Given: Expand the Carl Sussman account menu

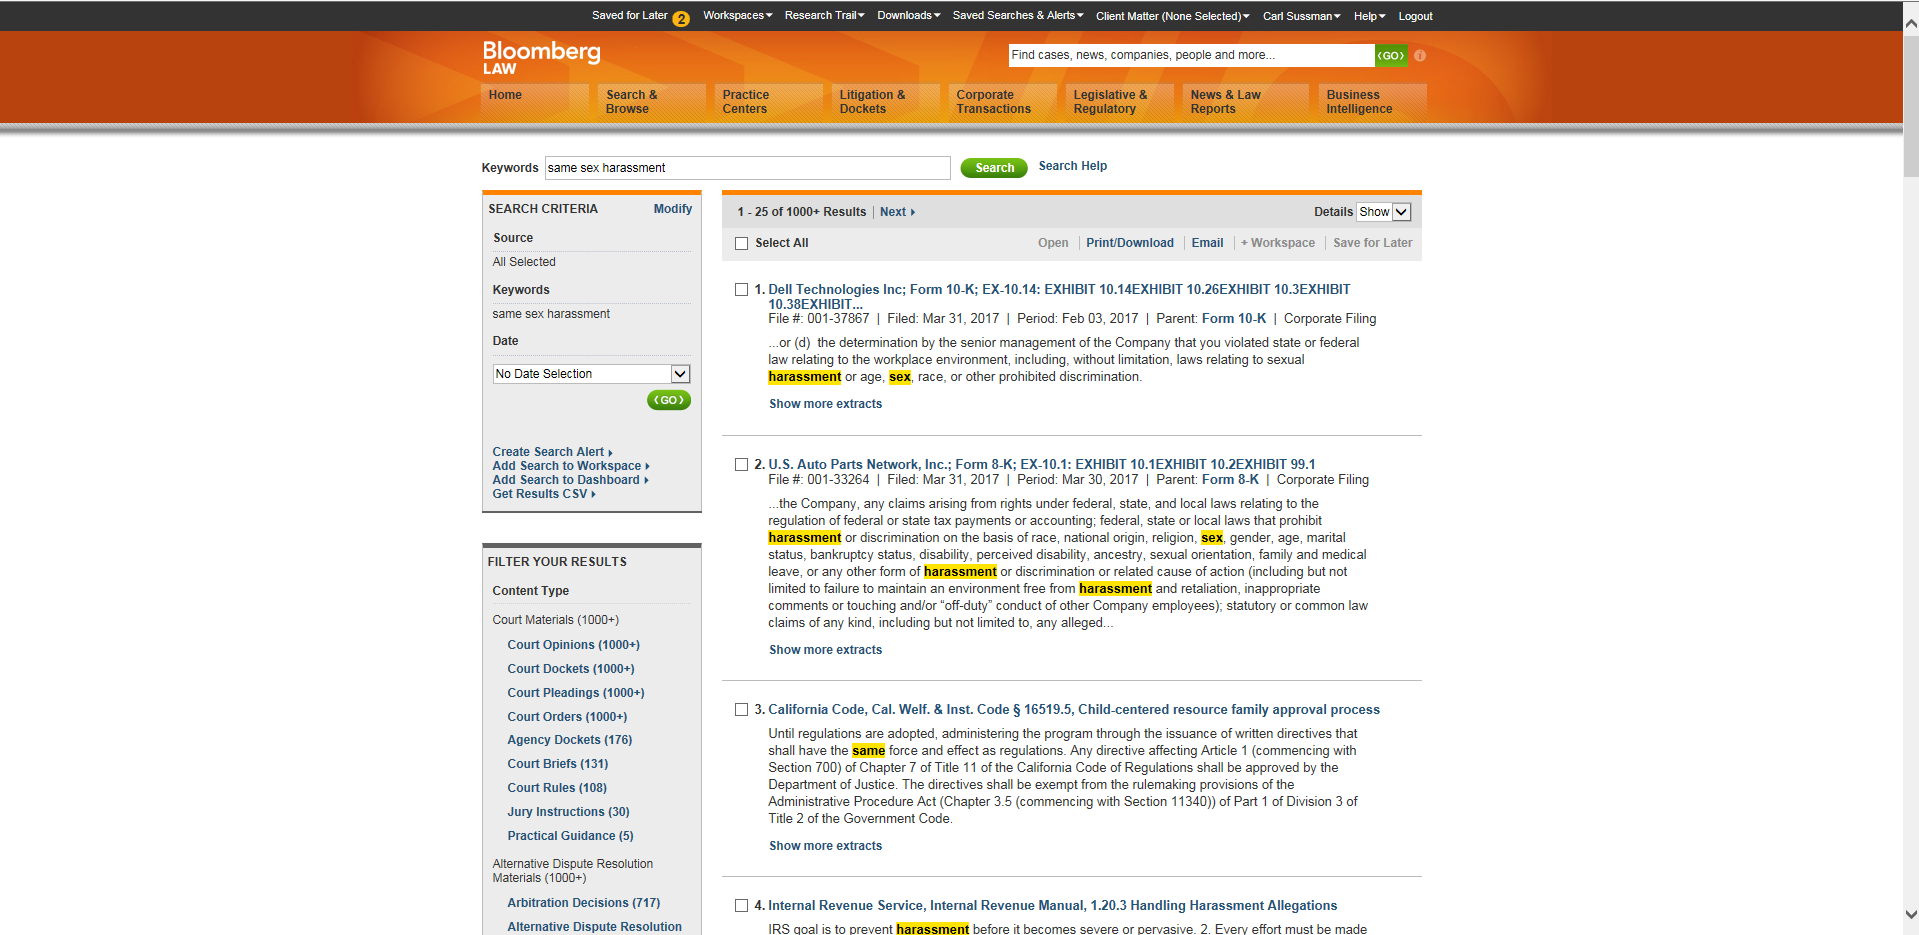Looking at the screenshot, I should point(1300,15).
